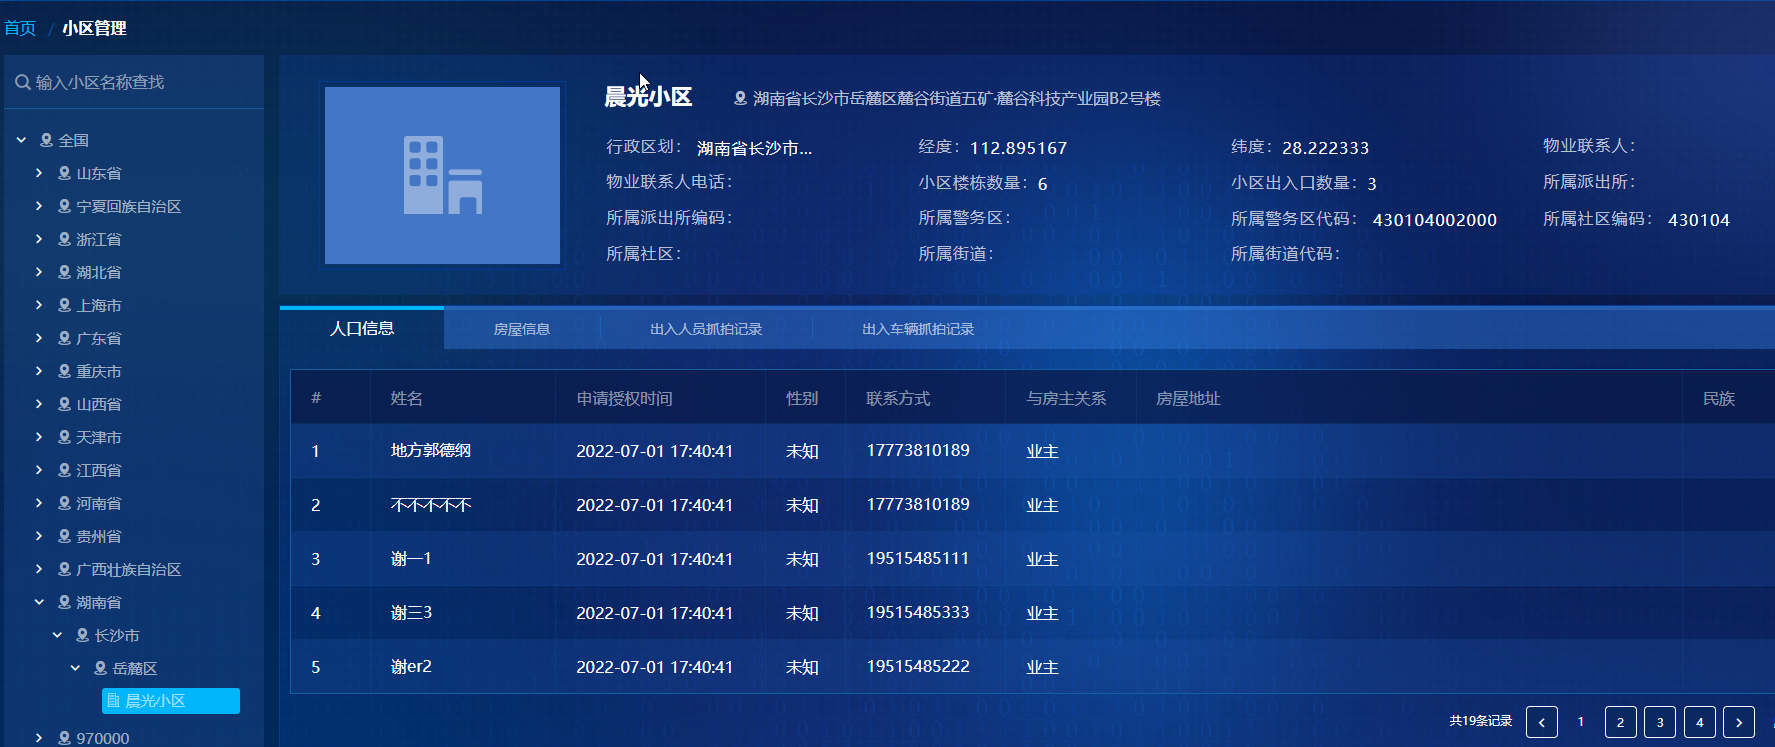Select 江西省 in the region tree

pos(99,471)
